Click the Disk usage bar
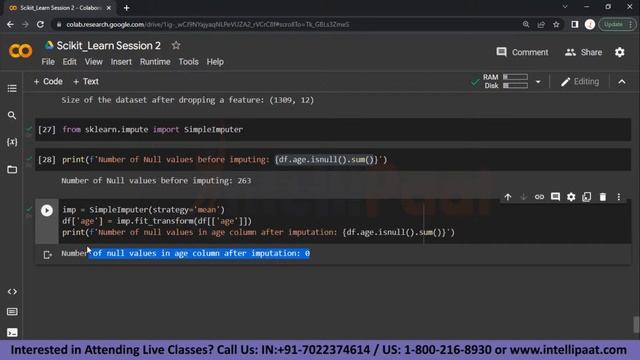 515,86
